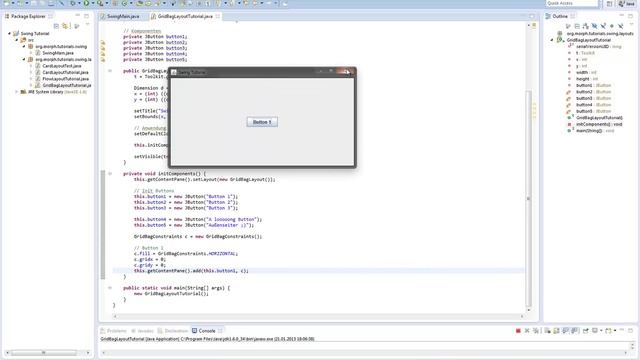
Task: Collapse the src folder node
Action: click(17, 40)
